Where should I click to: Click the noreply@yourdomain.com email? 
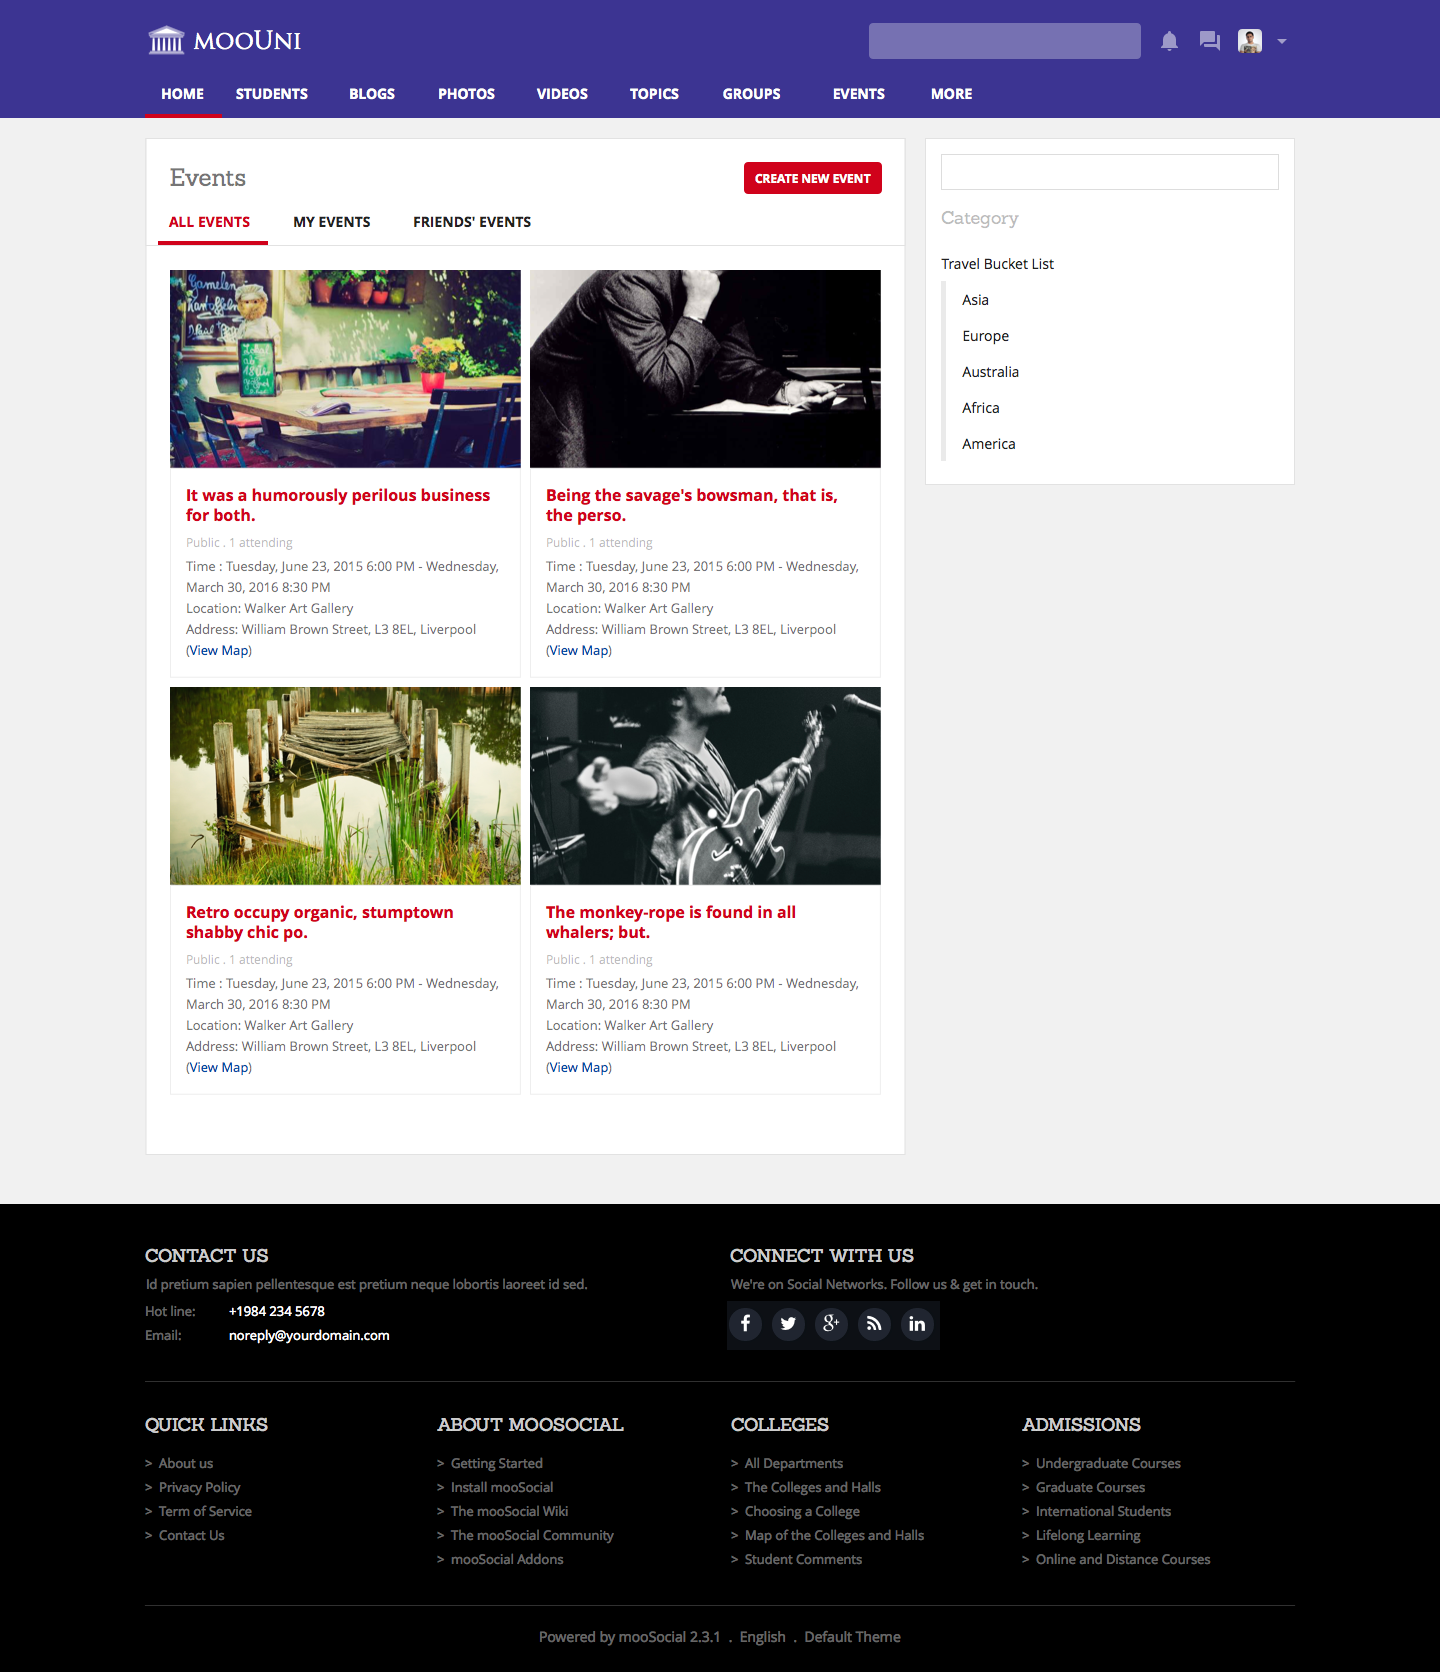point(309,1336)
